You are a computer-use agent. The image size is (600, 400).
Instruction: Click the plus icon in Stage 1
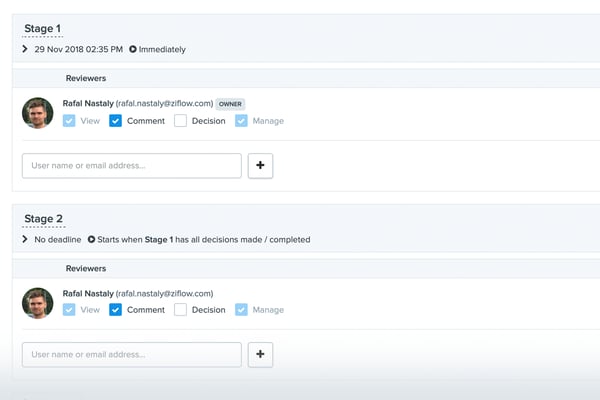tap(260, 166)
